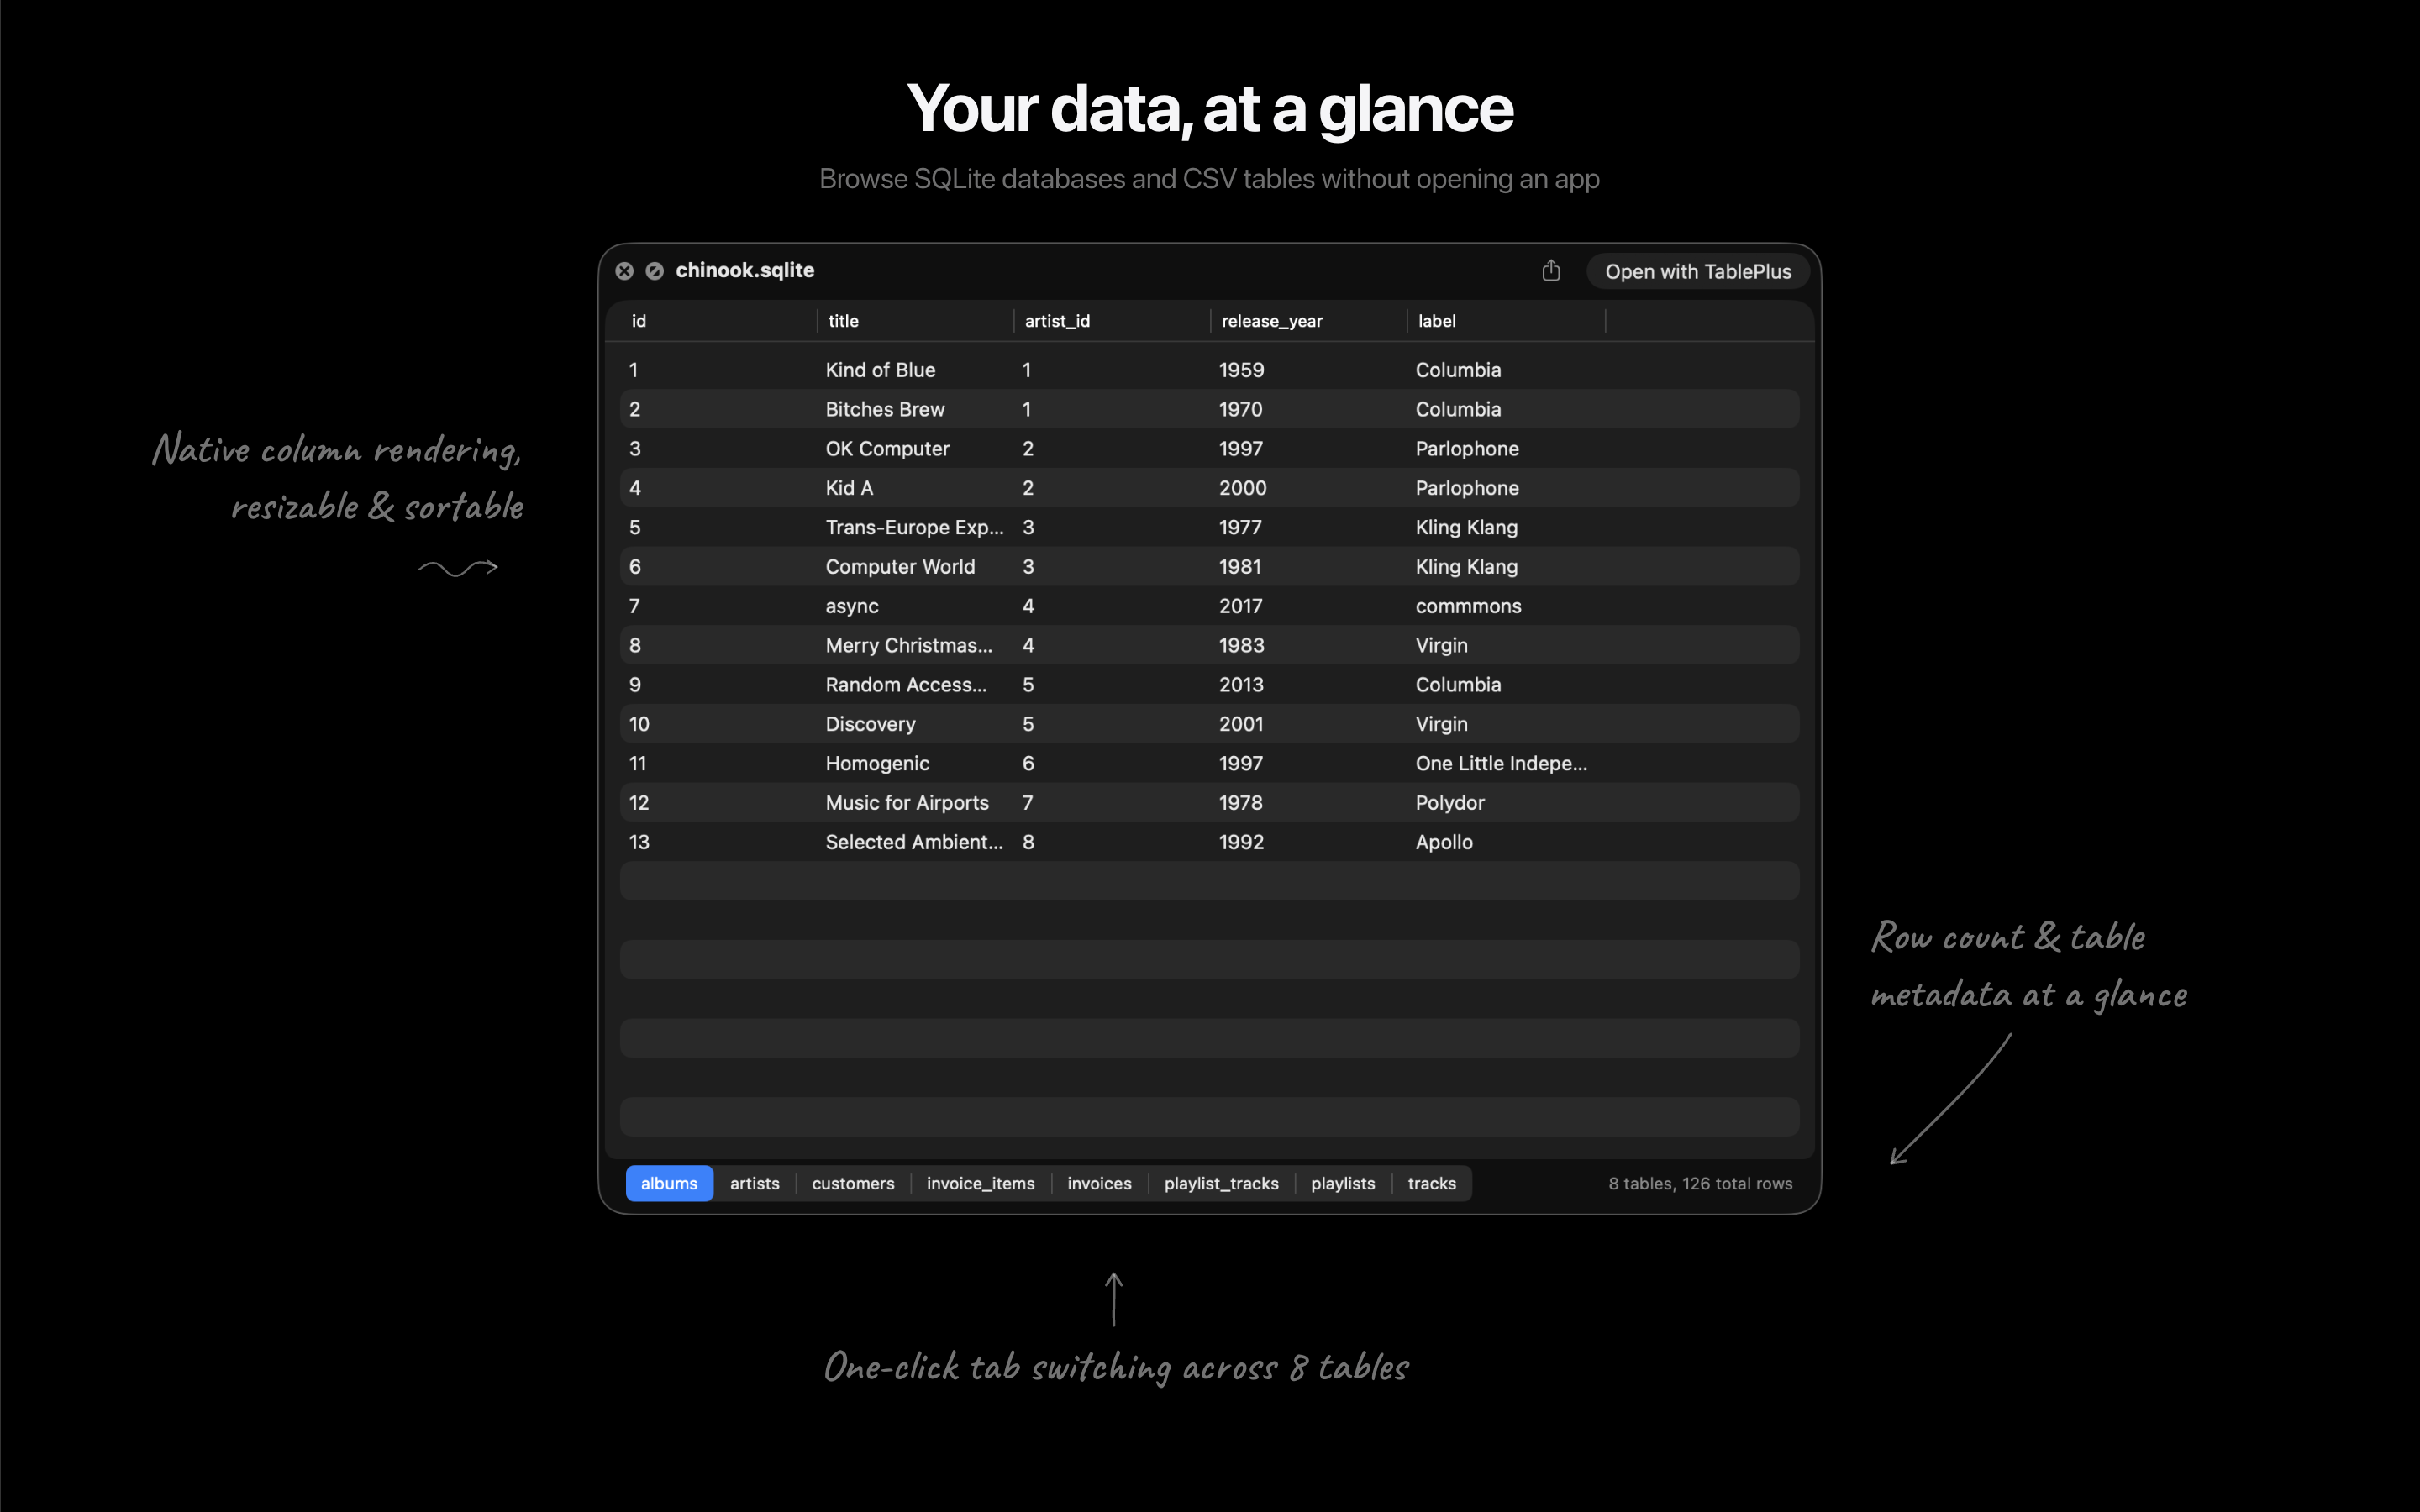The image size is (2420, 1512).
Task: Show the playlist_tracks table
Action: pyautogui.click(x=1221, y=1183)
